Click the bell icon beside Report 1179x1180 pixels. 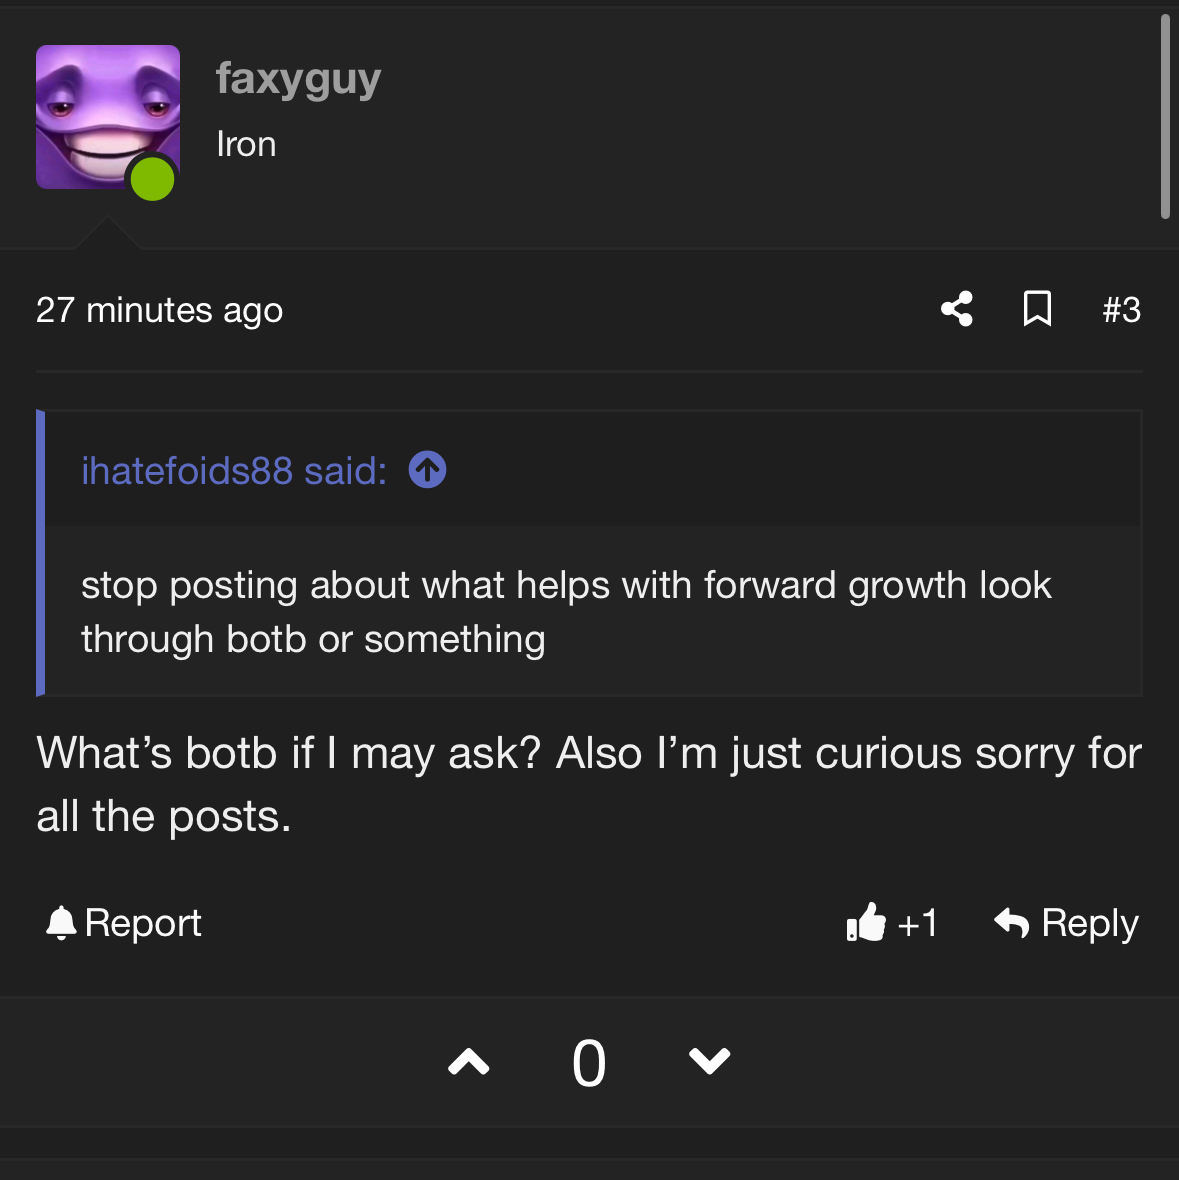[61, 923]
